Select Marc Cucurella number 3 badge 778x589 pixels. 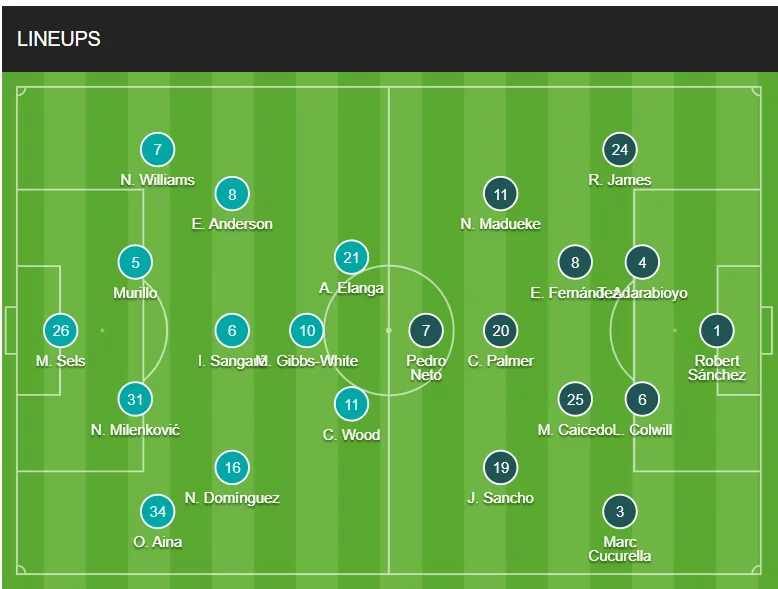click(620, 512)
